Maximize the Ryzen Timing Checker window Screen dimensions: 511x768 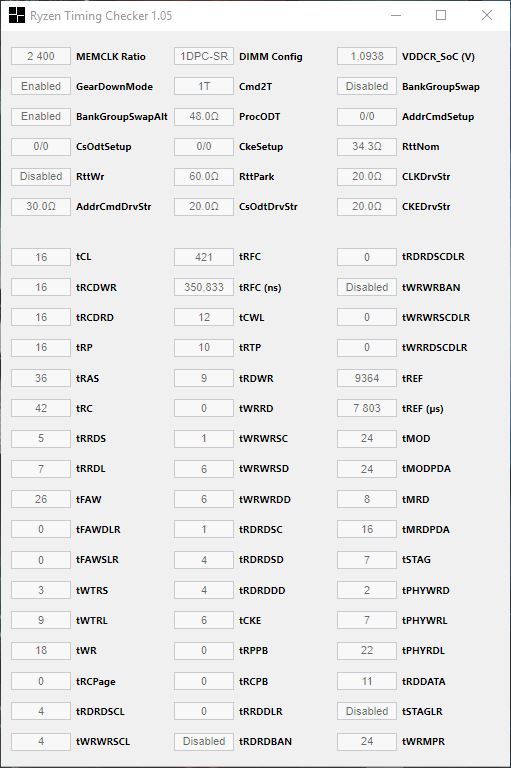[441, 15]
